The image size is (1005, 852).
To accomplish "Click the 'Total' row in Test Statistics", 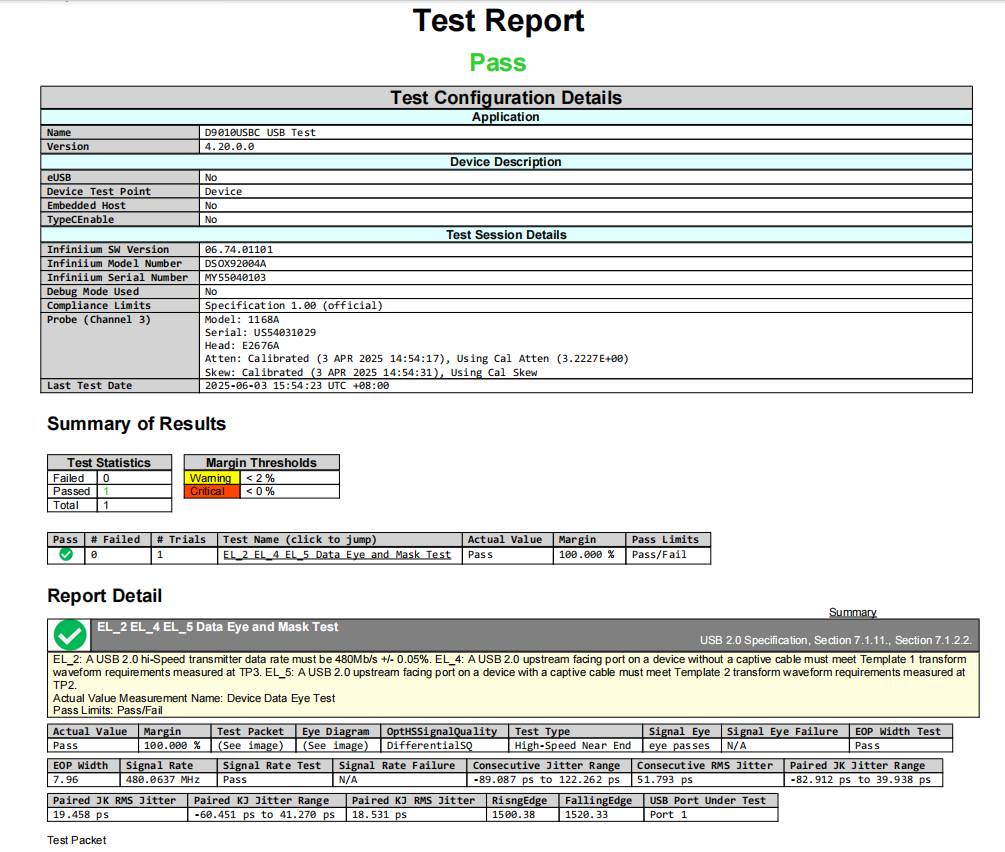I will 109,505.
